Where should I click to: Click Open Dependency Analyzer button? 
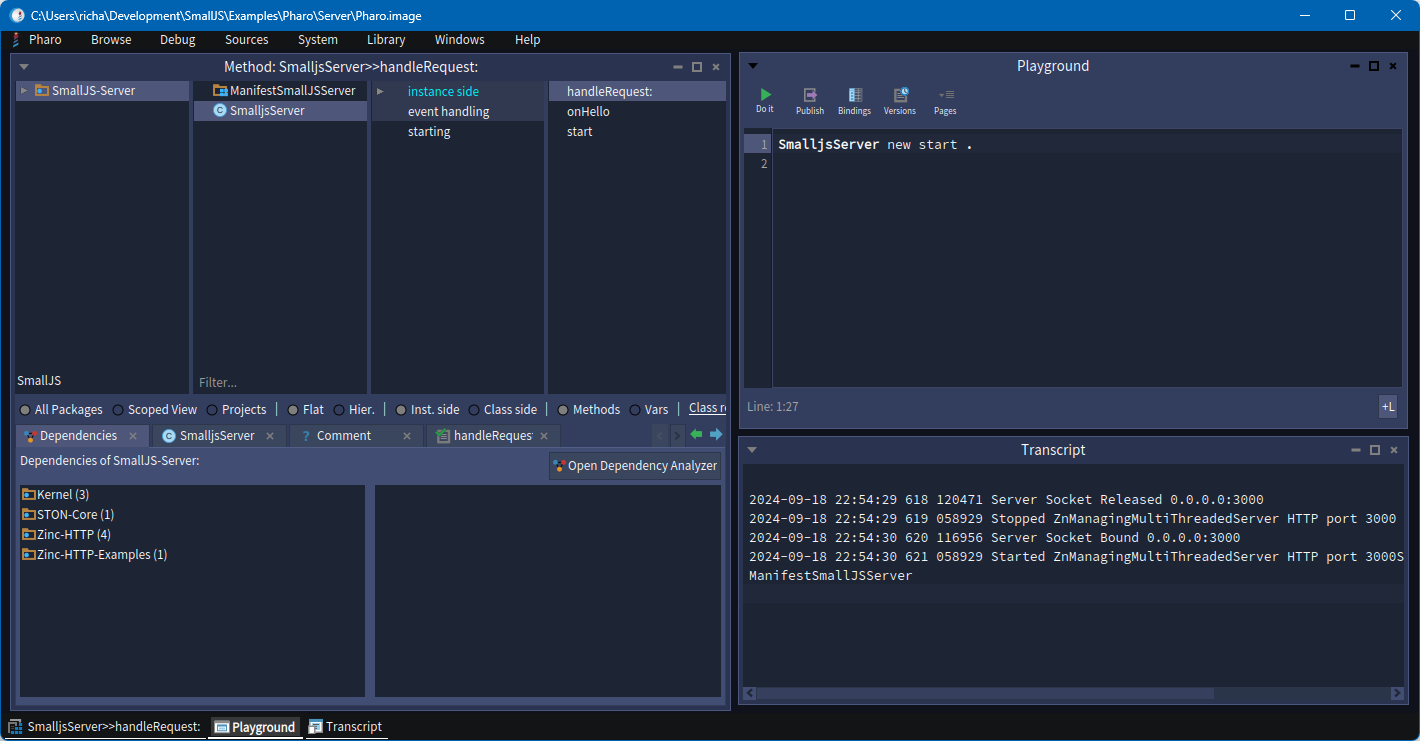635,466
